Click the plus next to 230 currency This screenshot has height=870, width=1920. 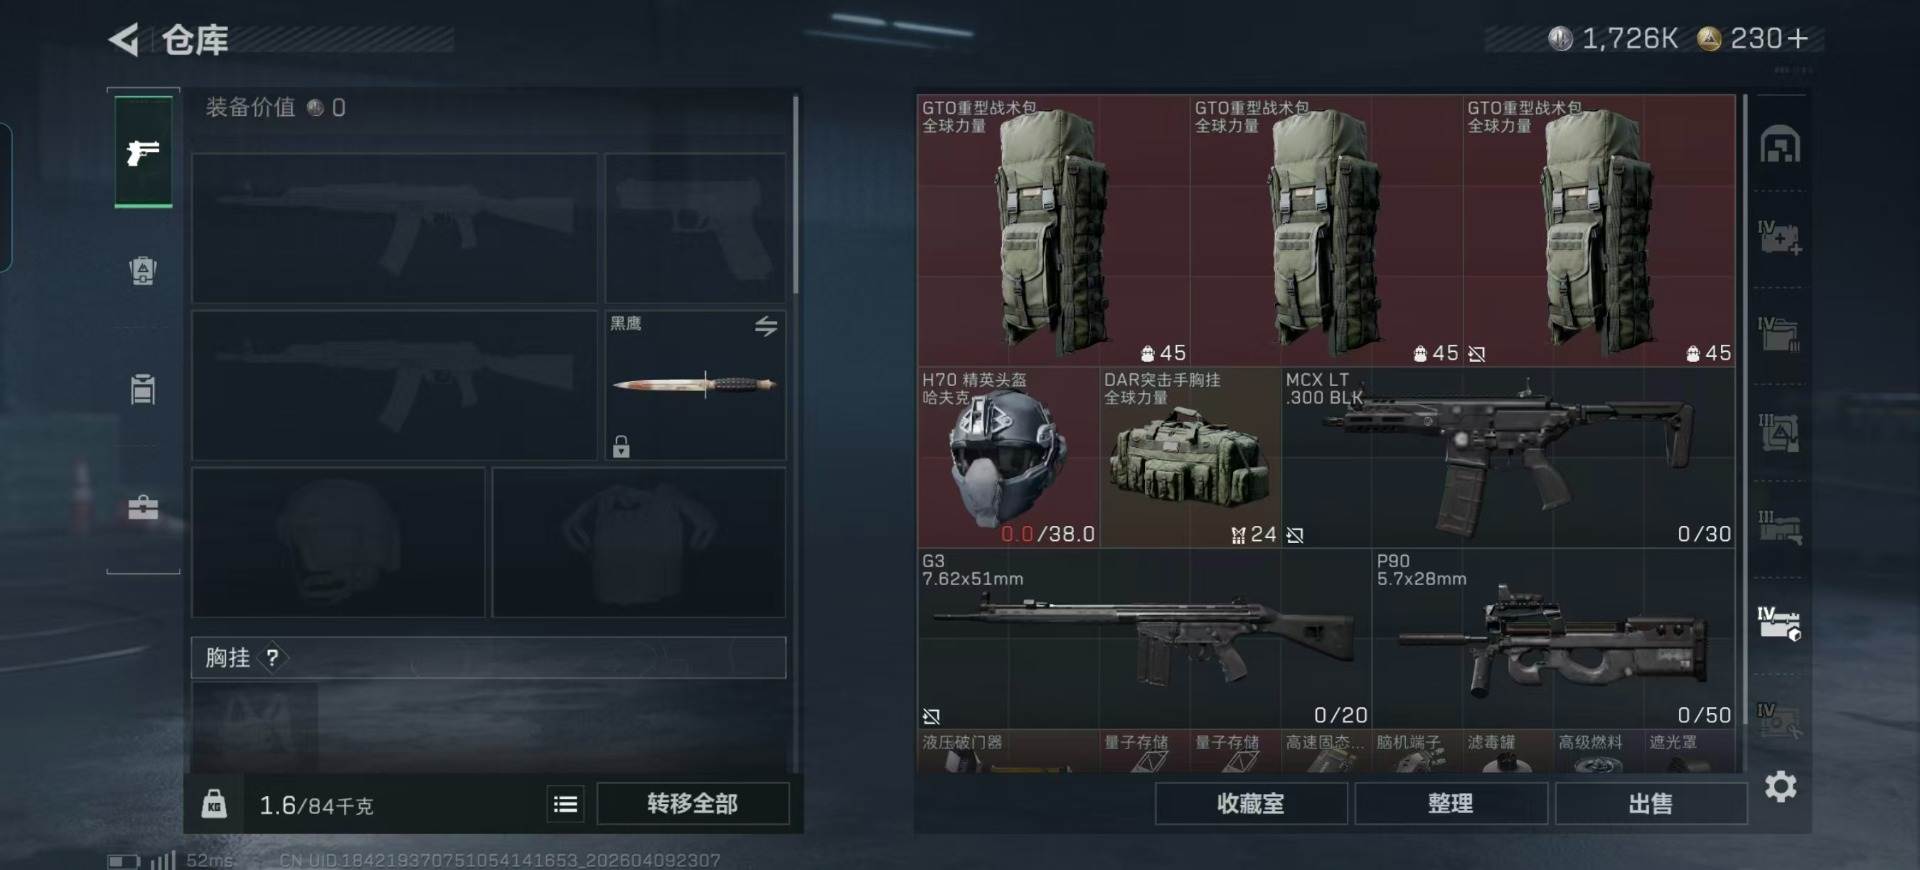point(1798,38)
